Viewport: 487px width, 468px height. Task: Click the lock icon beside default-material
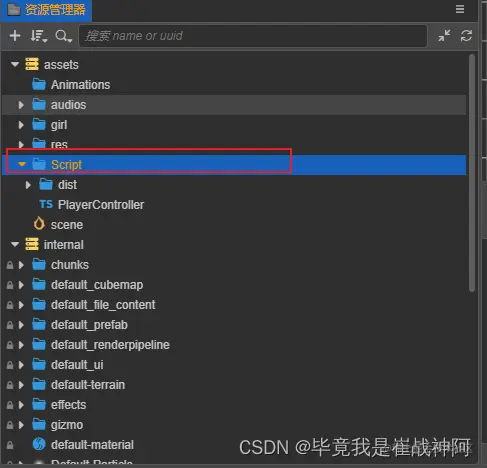pos(10,445)
